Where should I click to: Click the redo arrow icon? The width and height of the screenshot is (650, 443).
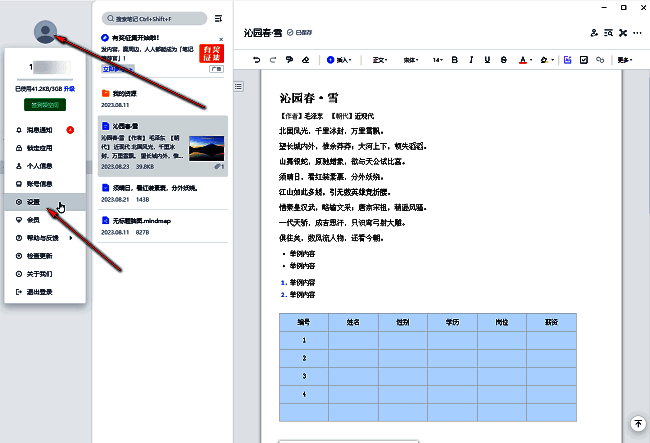[273, 60]
